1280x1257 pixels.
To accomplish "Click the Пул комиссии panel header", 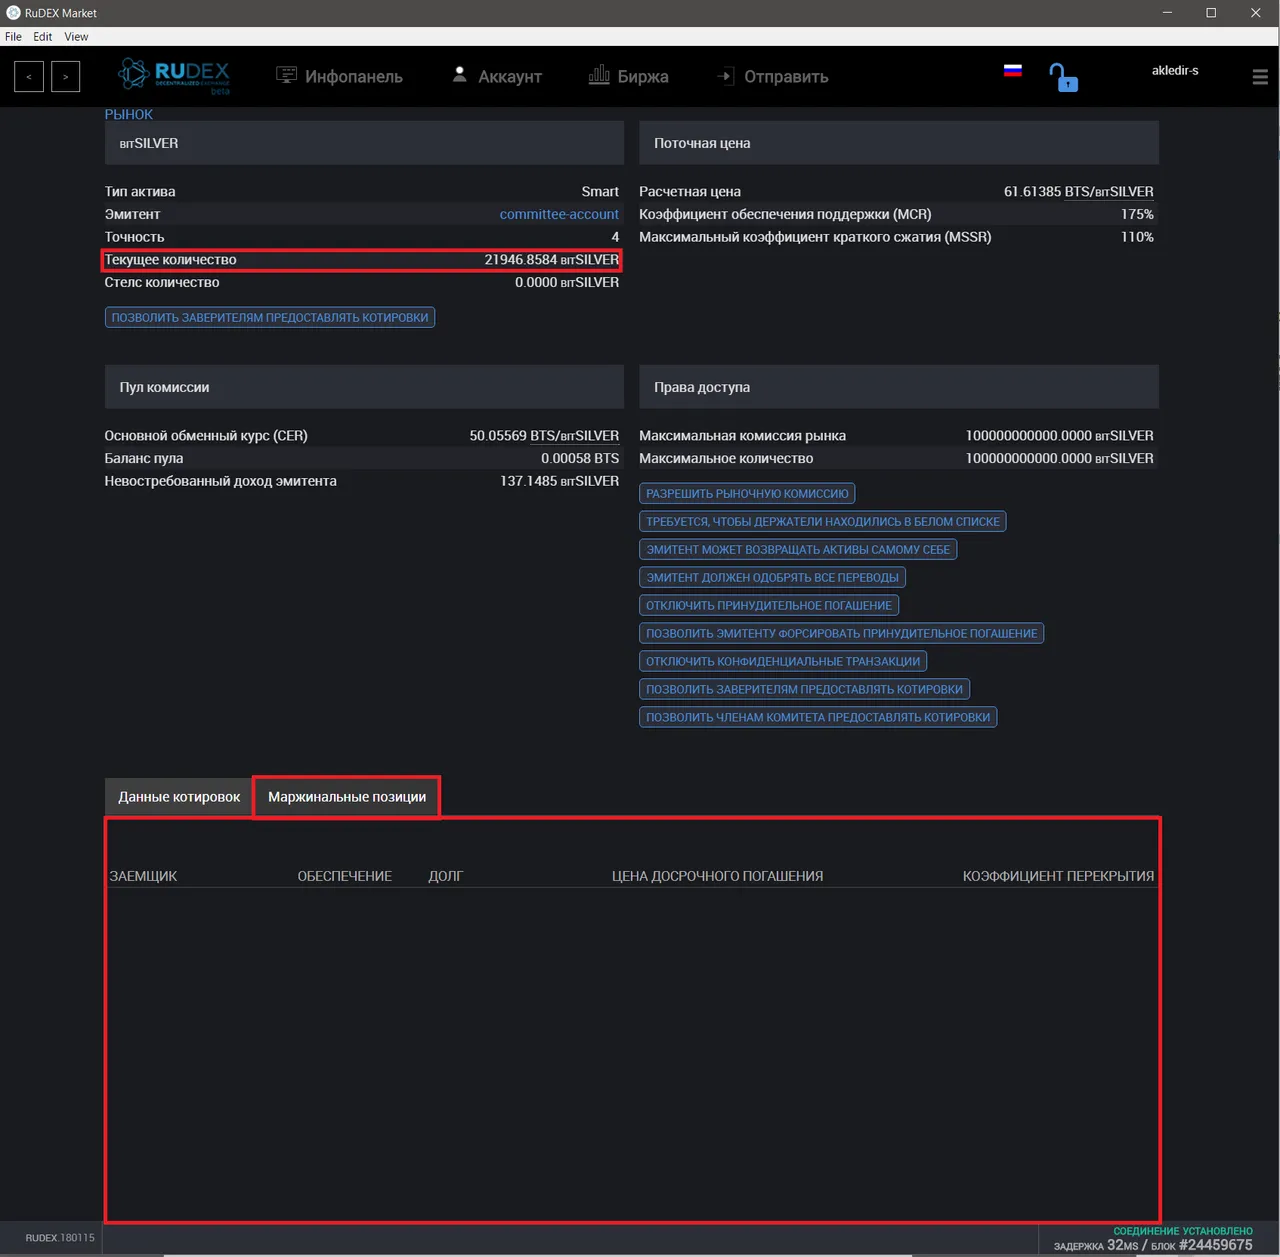I will (x=364, y=387).
